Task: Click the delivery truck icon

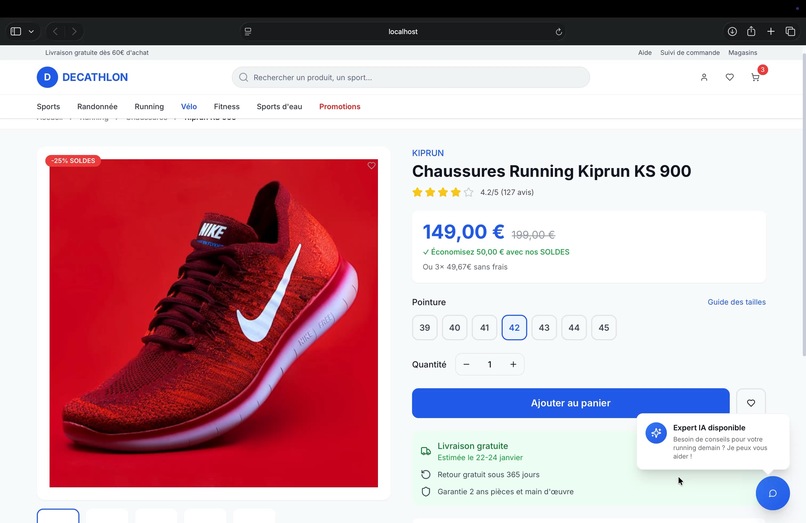Action: 426,451
